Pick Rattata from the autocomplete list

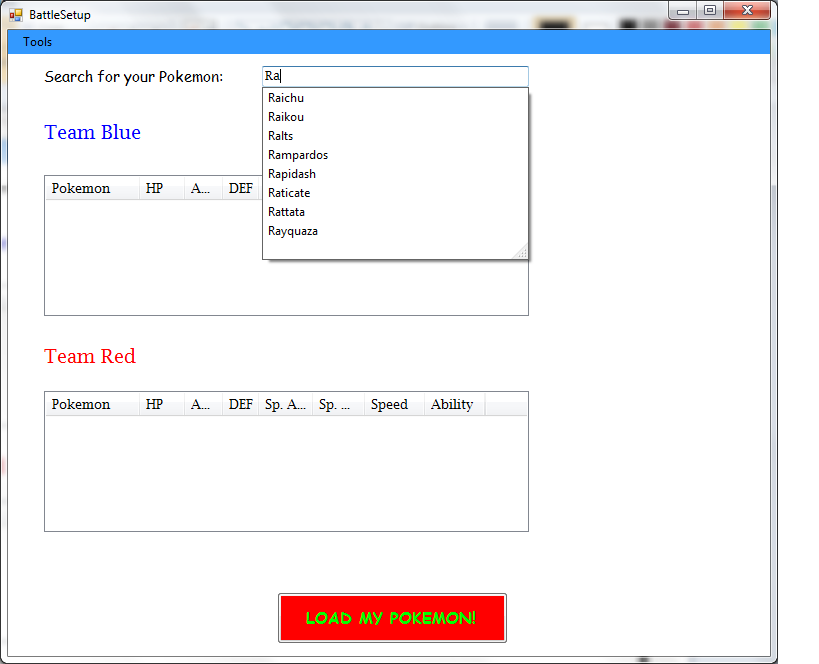tap(395, 212)
